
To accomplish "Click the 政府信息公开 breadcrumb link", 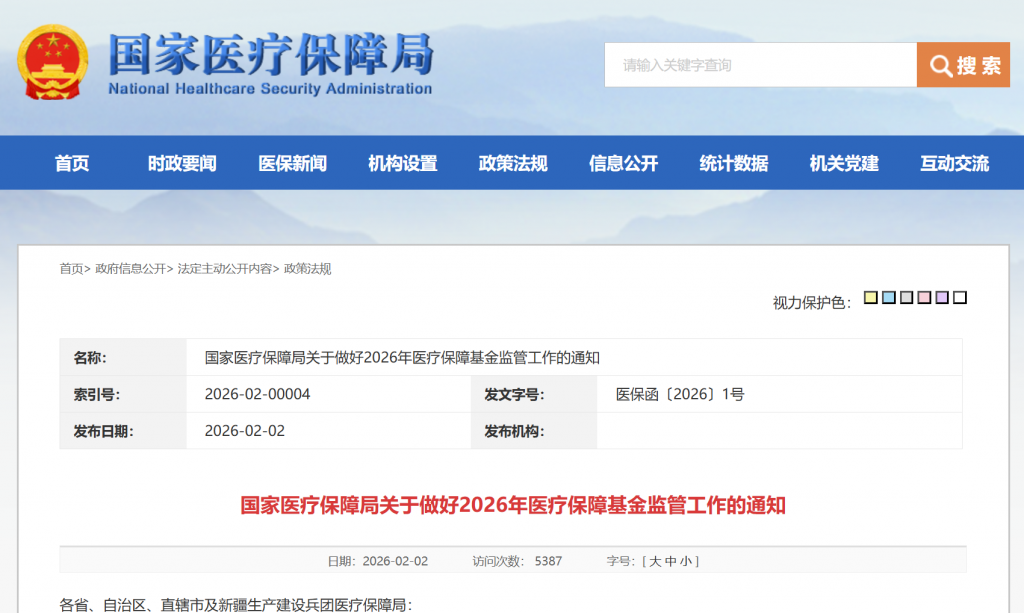I will pyautogui.click(x=130, y=269).
